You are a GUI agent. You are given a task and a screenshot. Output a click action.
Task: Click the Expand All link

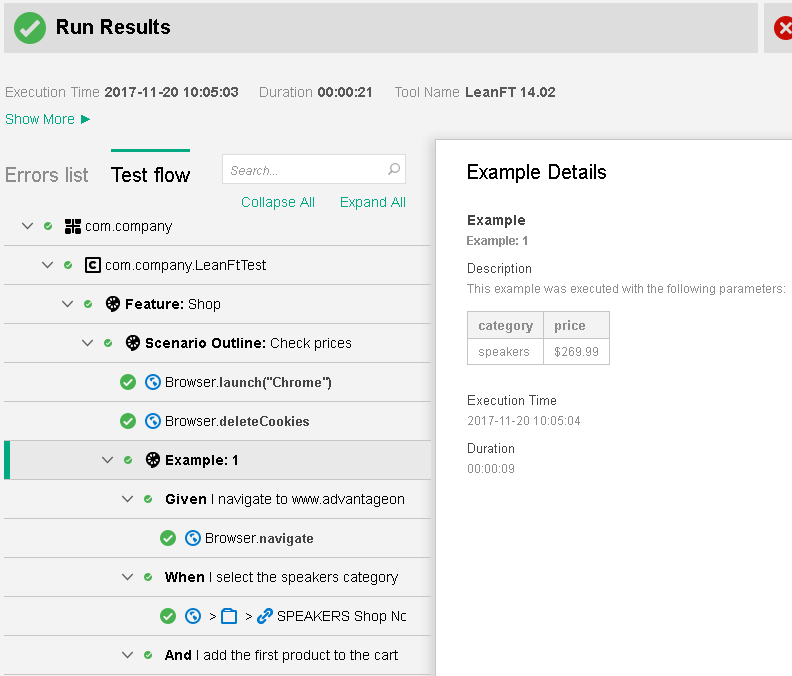[x=372, y=202]
